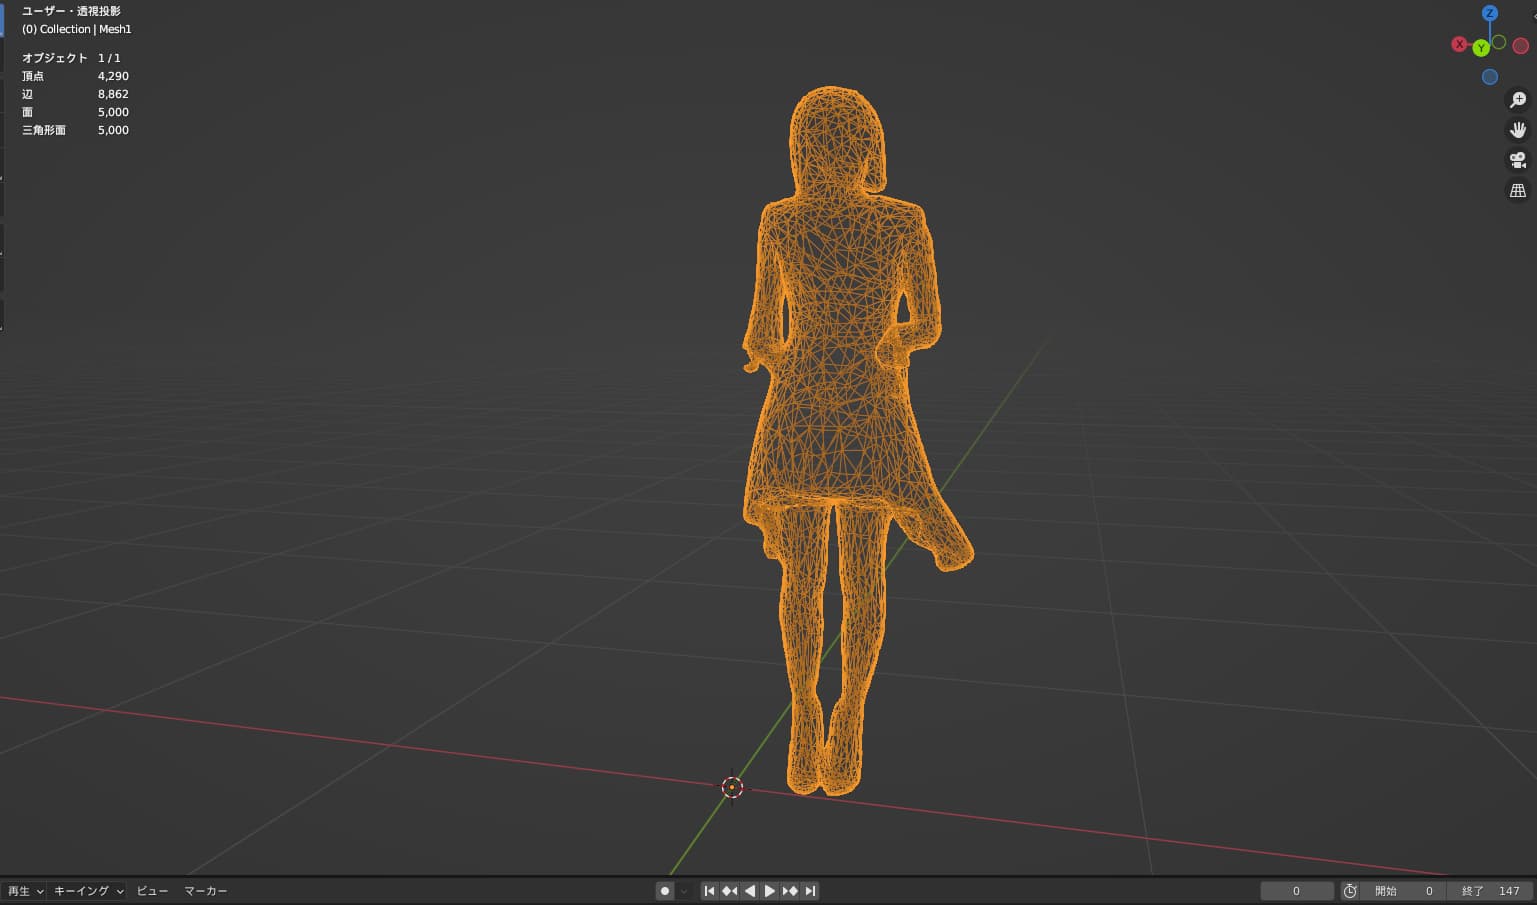Screen dimensions: 1537x905
Task: Open the マーカー menu in timeline
Action: (x=205, y=891)
